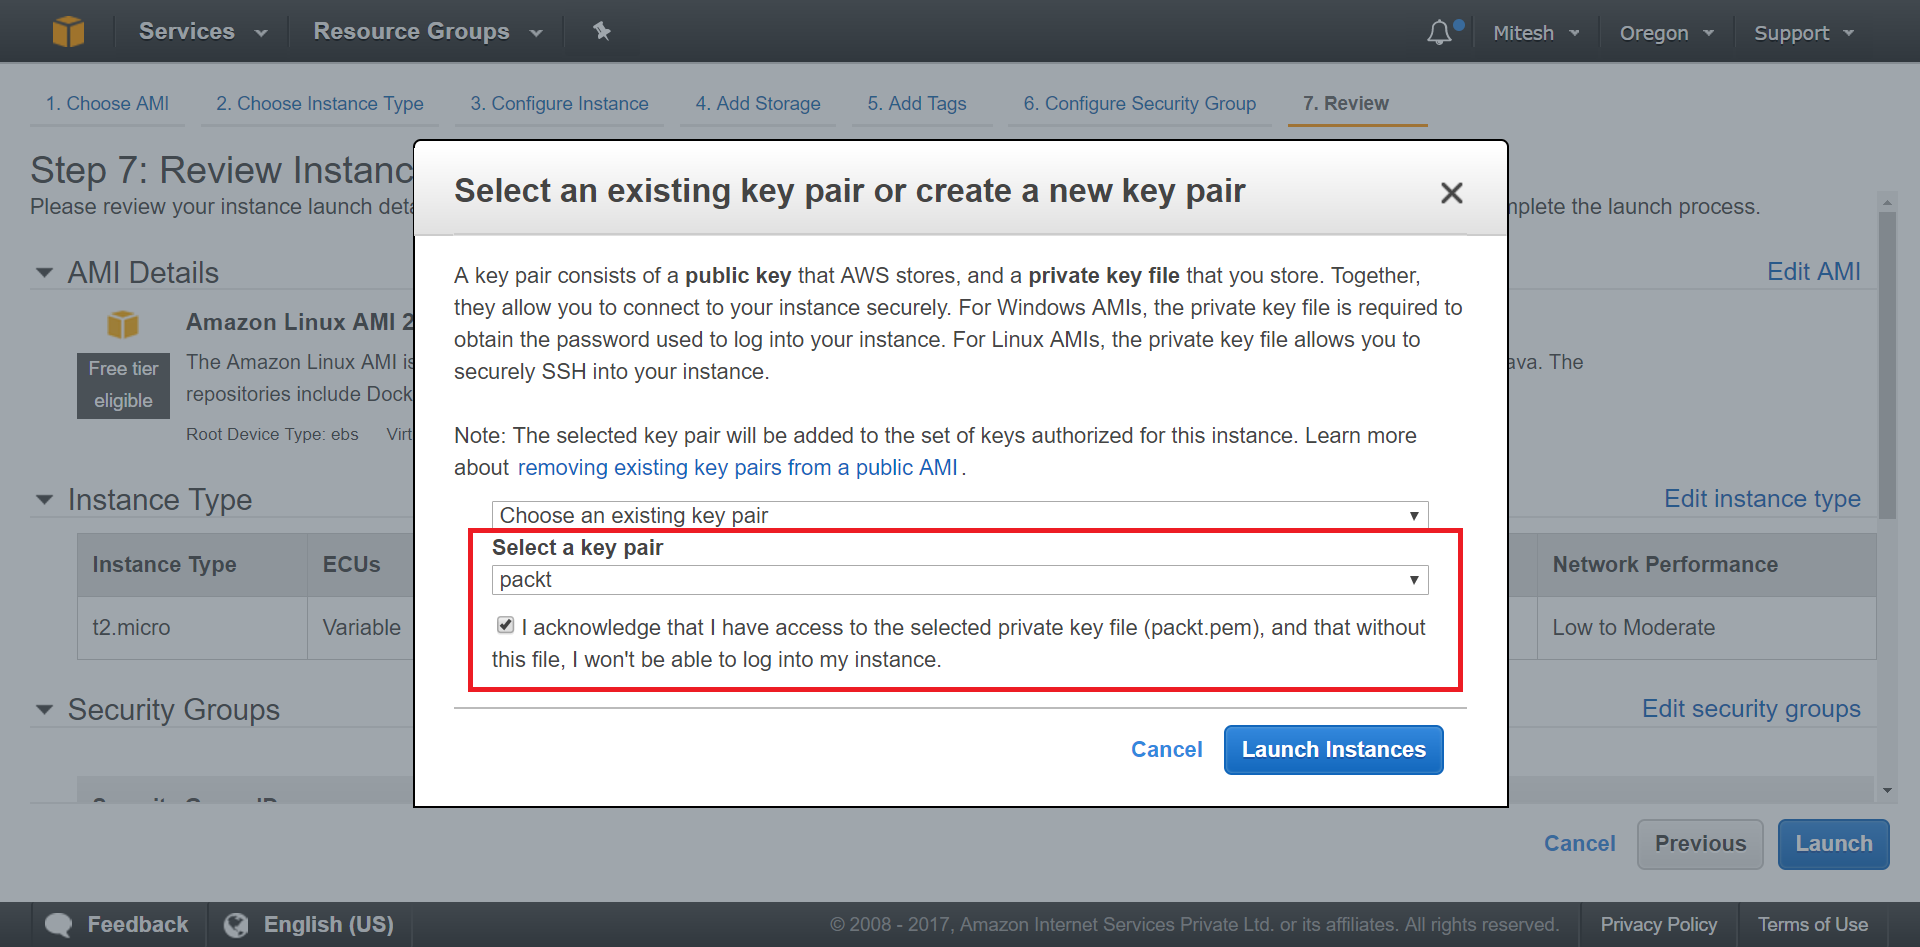The image size is (1920, 947).
Task: Toggle the private key acknowledgement checkbox
Action: pyautogui.click(x=505, y=625)
